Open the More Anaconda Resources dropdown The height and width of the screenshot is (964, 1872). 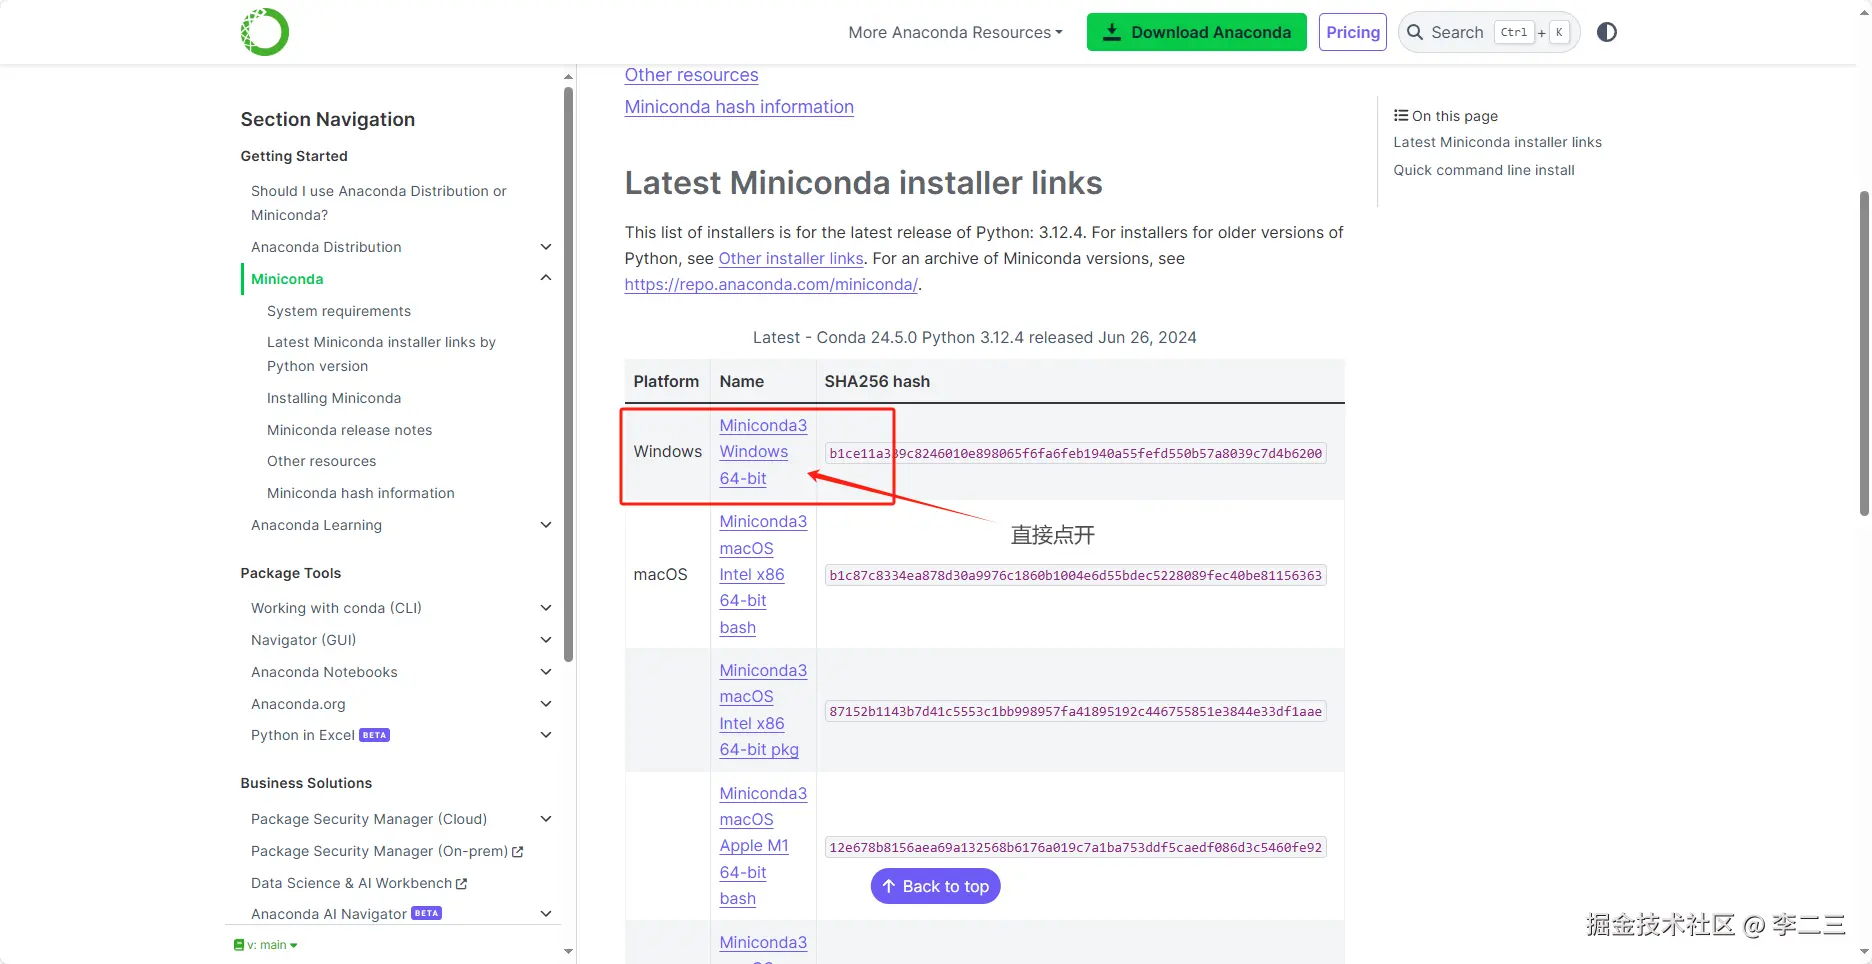tap(955, 32)
